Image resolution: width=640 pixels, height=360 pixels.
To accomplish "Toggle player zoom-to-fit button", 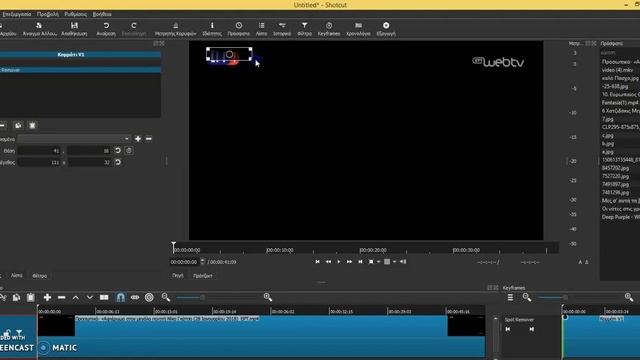I will tap(371, 262).
